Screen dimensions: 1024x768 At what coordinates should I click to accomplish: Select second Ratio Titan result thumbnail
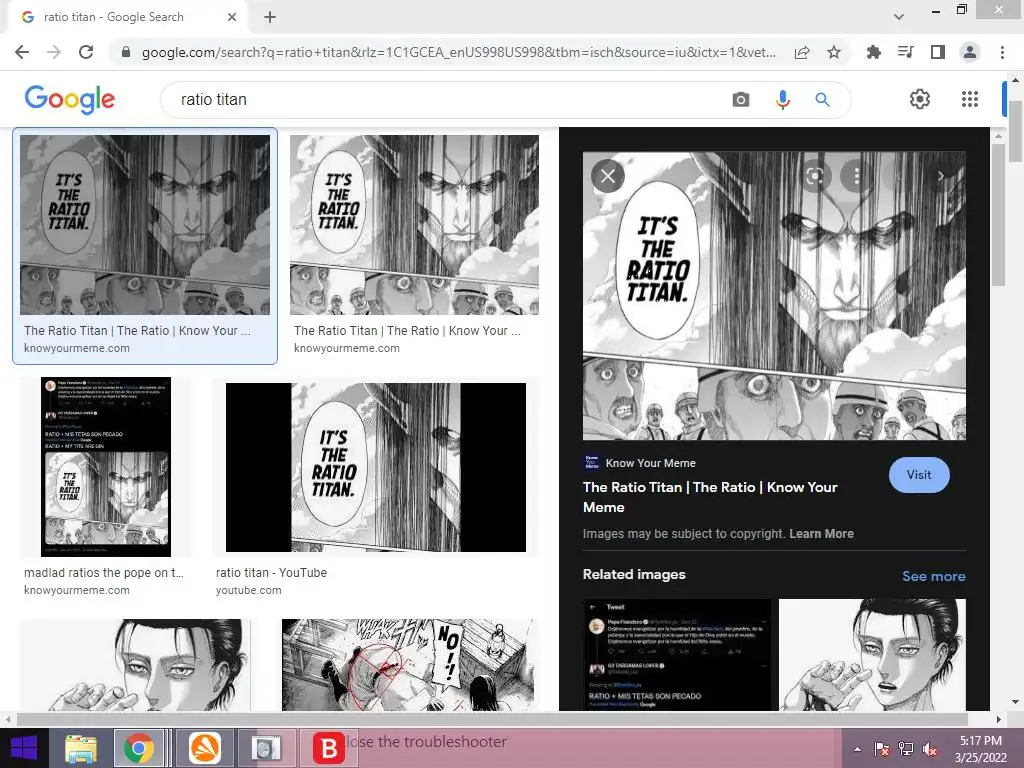coord(414,225)
